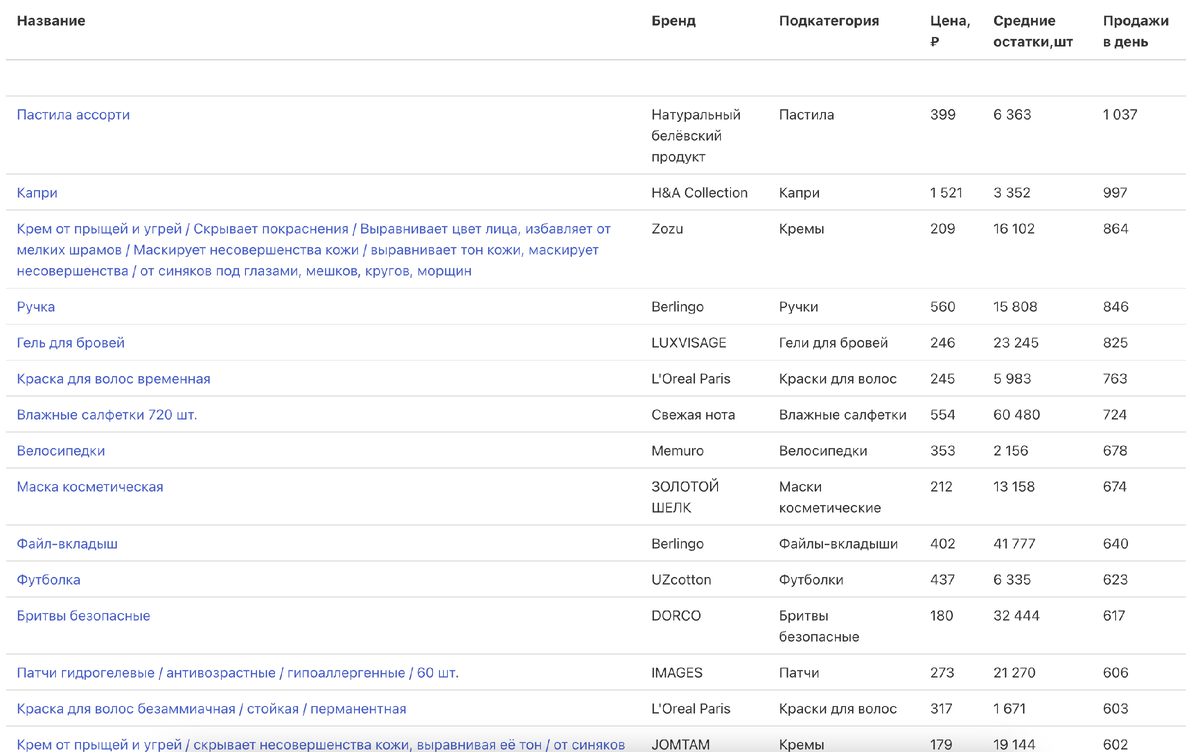The image size is (1200, 752).
Task: Open the Zozu 'Скрывает покраснения' cream product link
Action: (314, 250)
